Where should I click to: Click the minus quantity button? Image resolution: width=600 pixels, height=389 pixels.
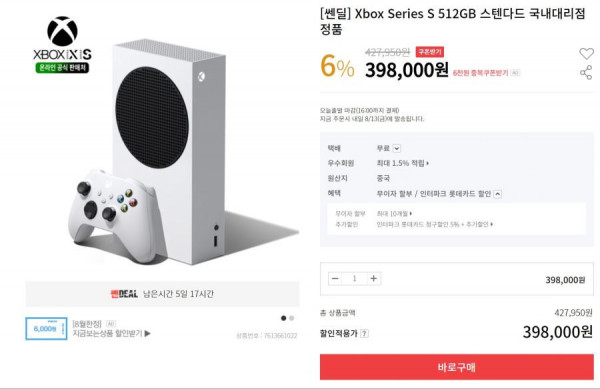[x=335, y=278]
